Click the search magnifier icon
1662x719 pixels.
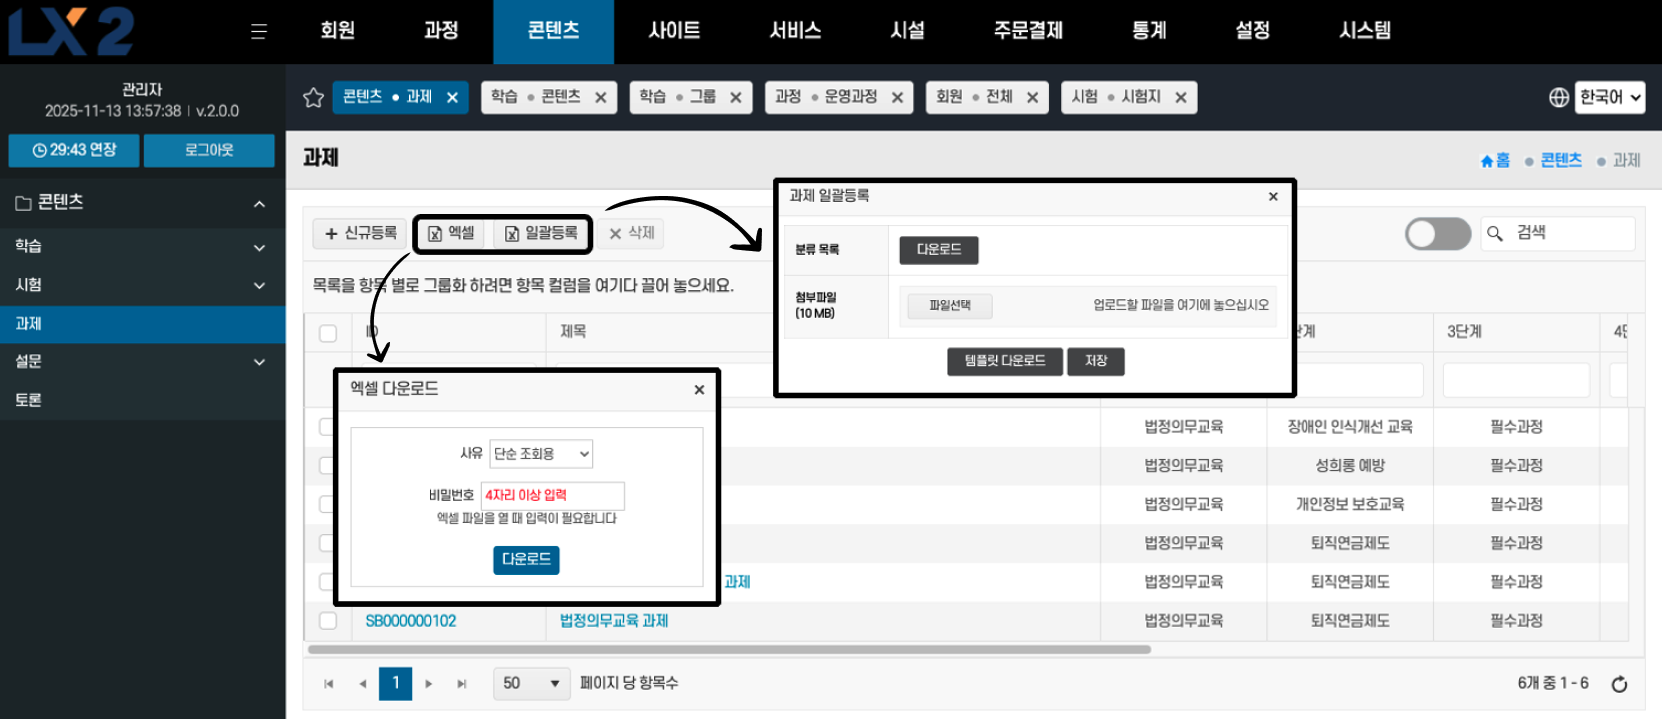pos(1495,233)
